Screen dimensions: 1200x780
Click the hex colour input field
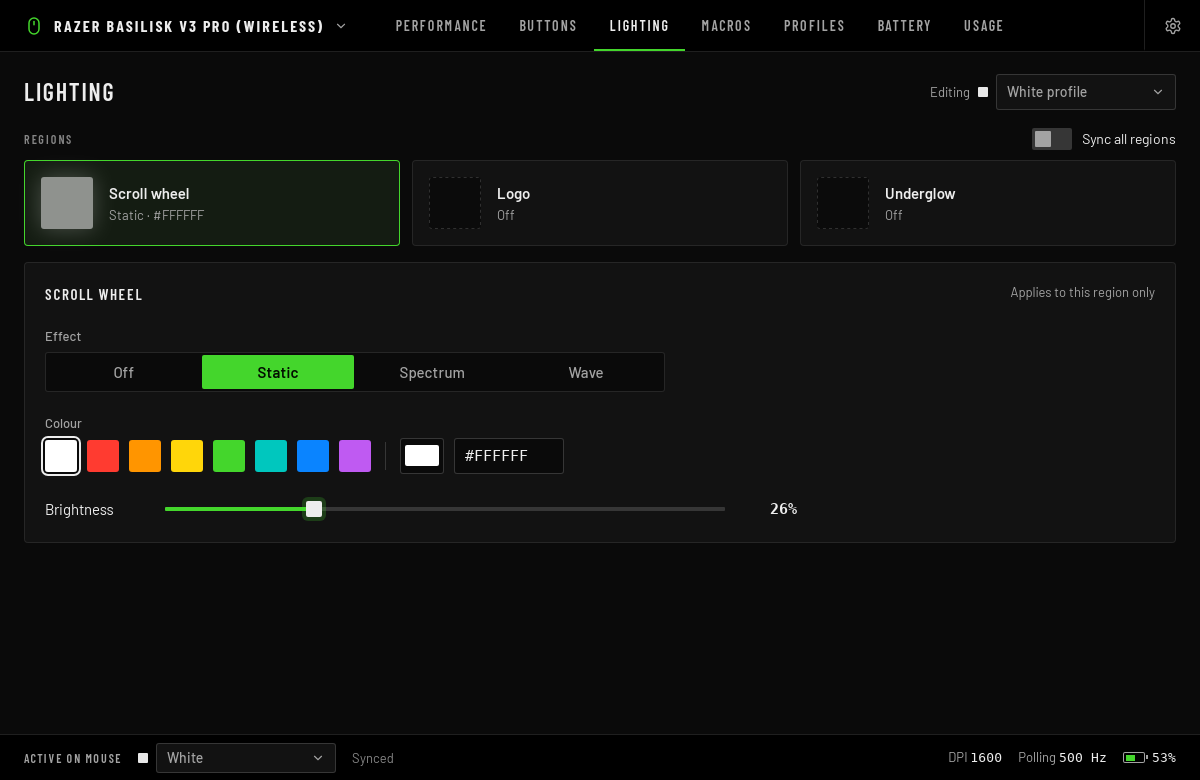click(509, 456)
